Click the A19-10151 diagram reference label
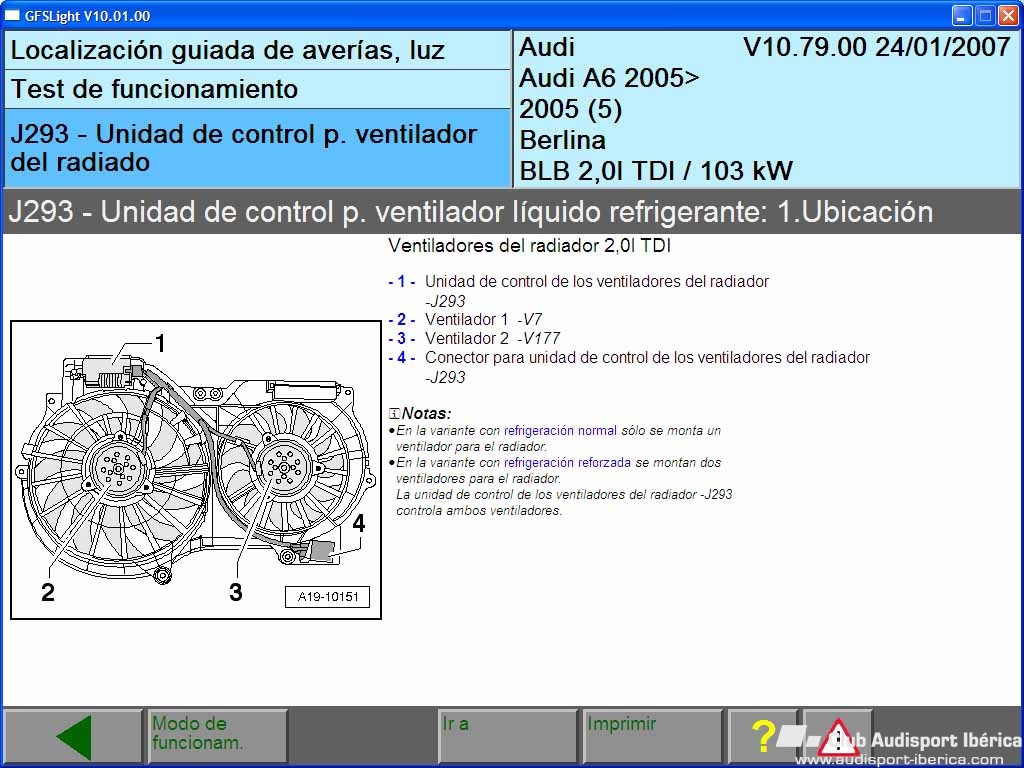 (328, 596)
